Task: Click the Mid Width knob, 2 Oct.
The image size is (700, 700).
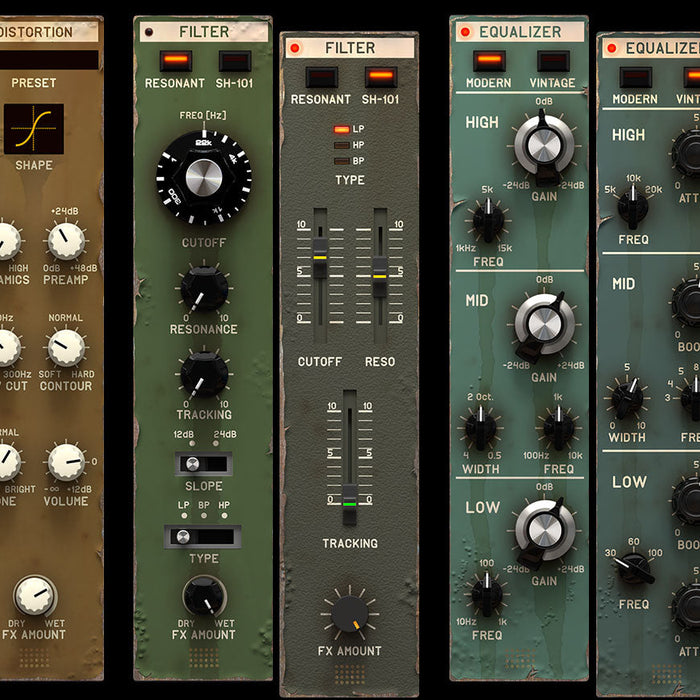Action: [x=481, y=428]
